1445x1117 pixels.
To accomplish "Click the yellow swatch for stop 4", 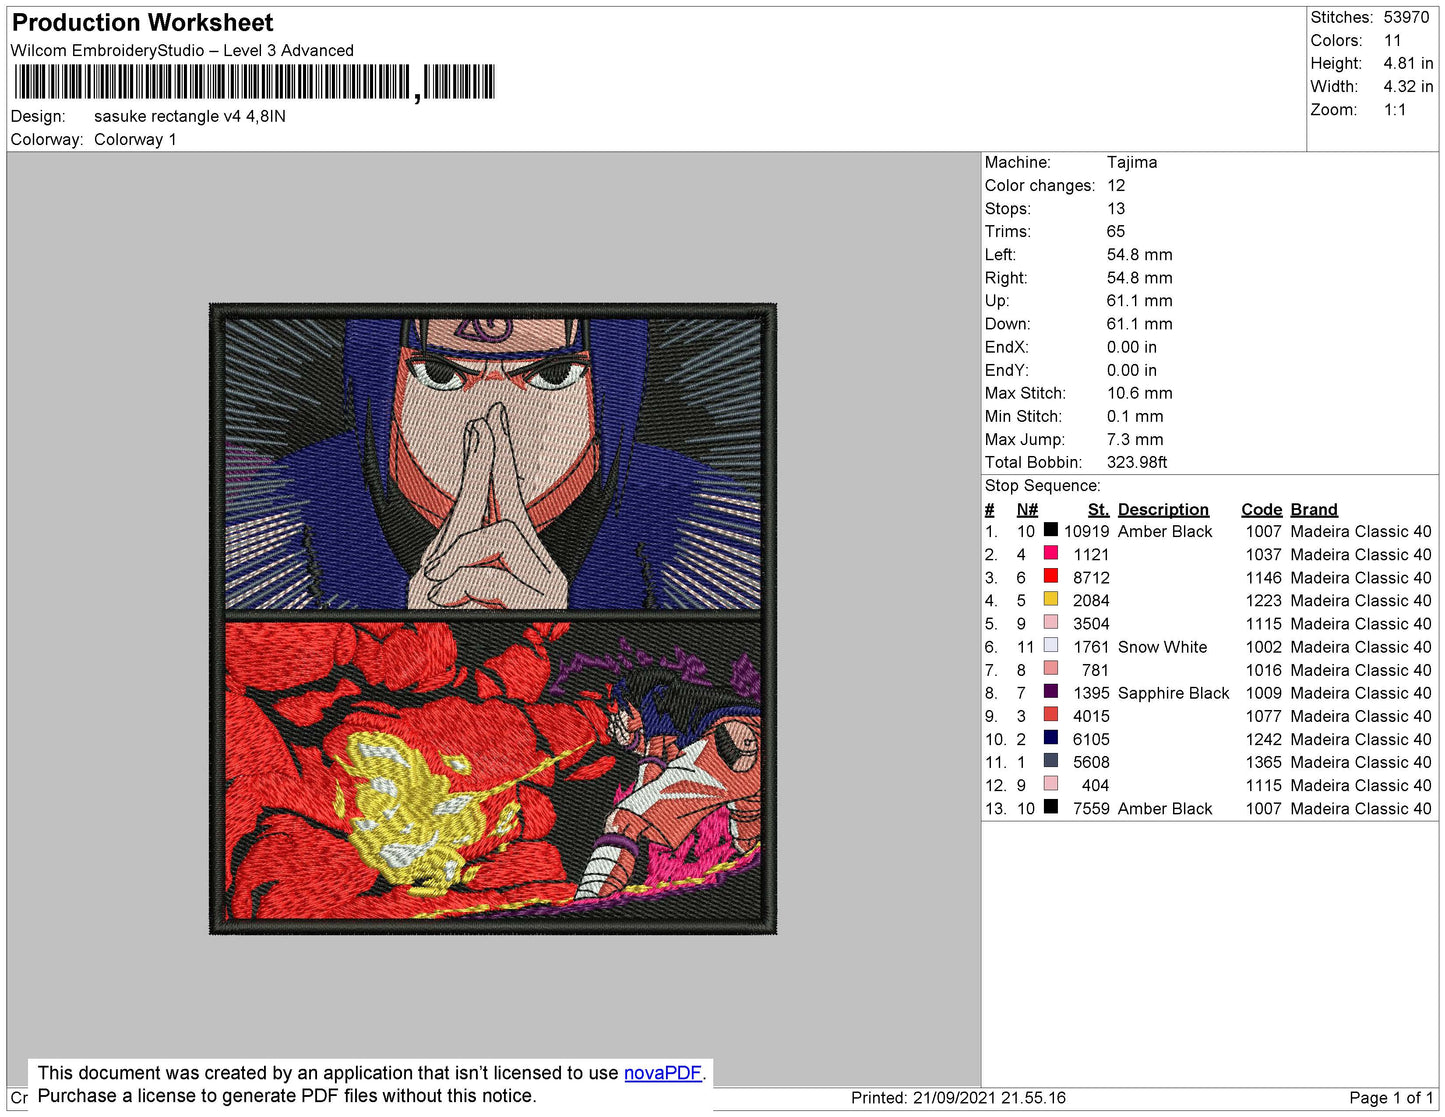I will tap(1051, 599).
